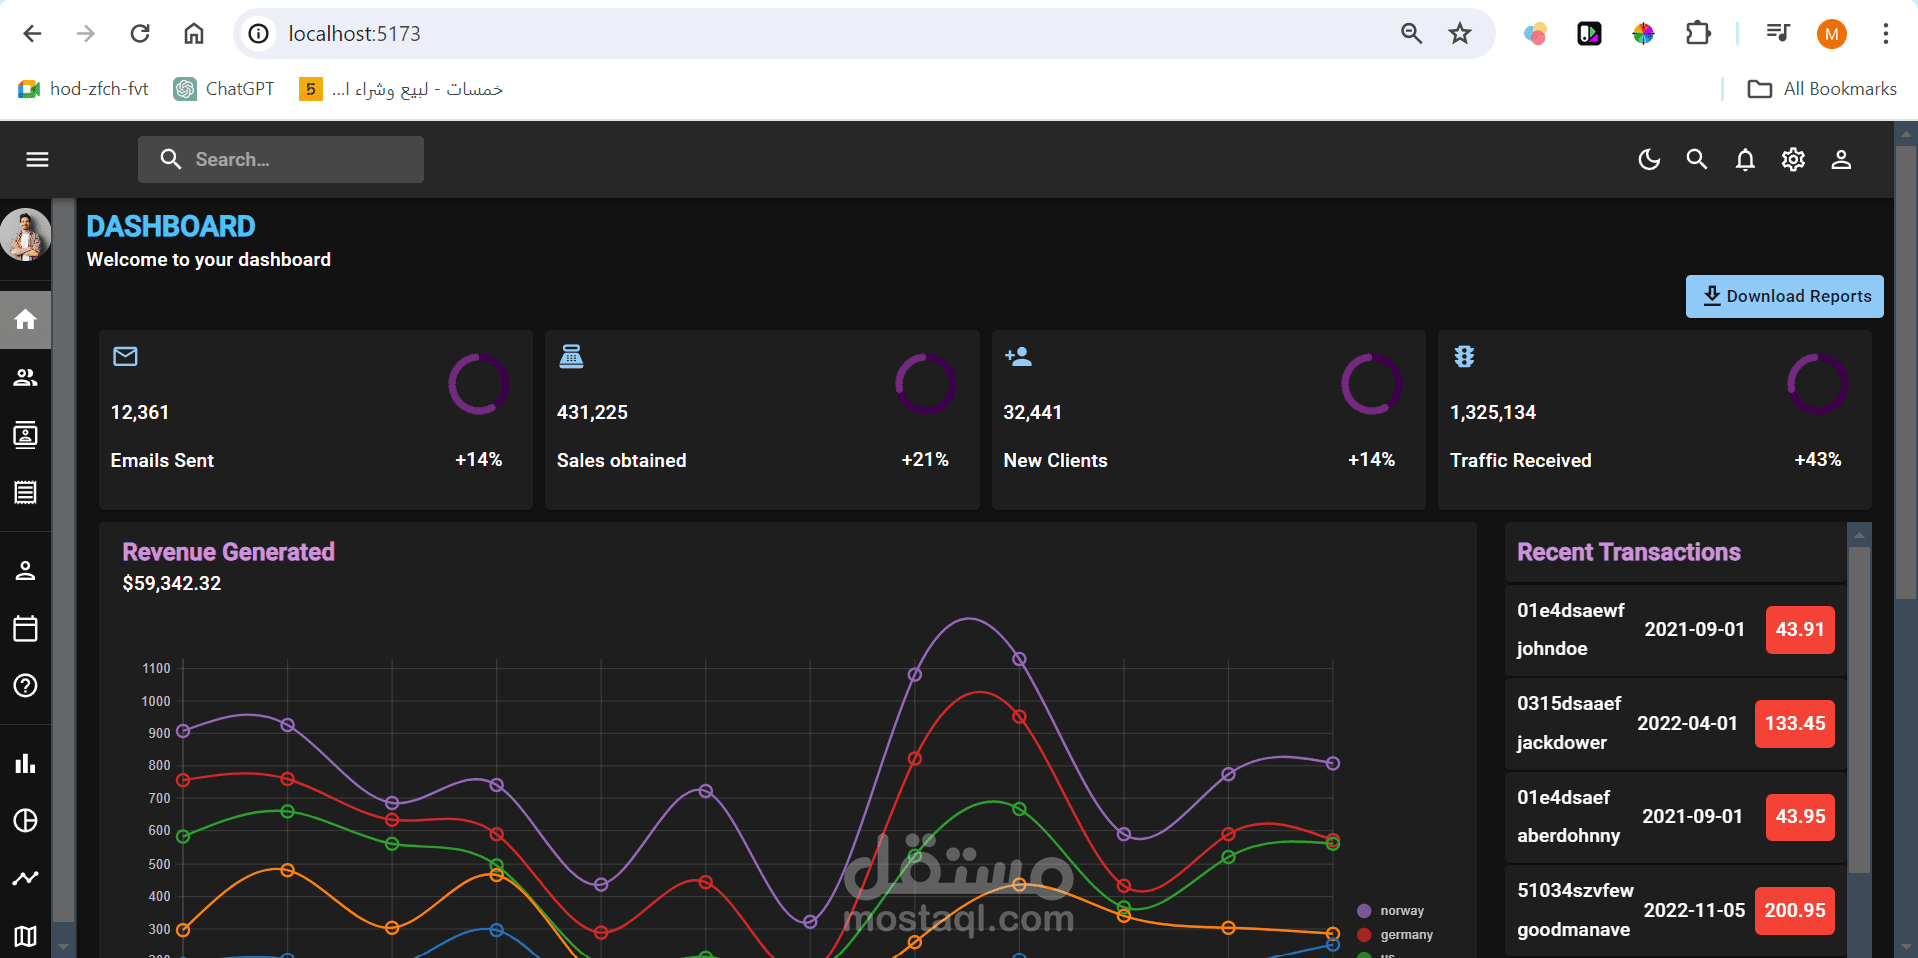Open the team members icon in sidebar
The height and width of the screenshot is (958, 1918).
click(25, 377)
